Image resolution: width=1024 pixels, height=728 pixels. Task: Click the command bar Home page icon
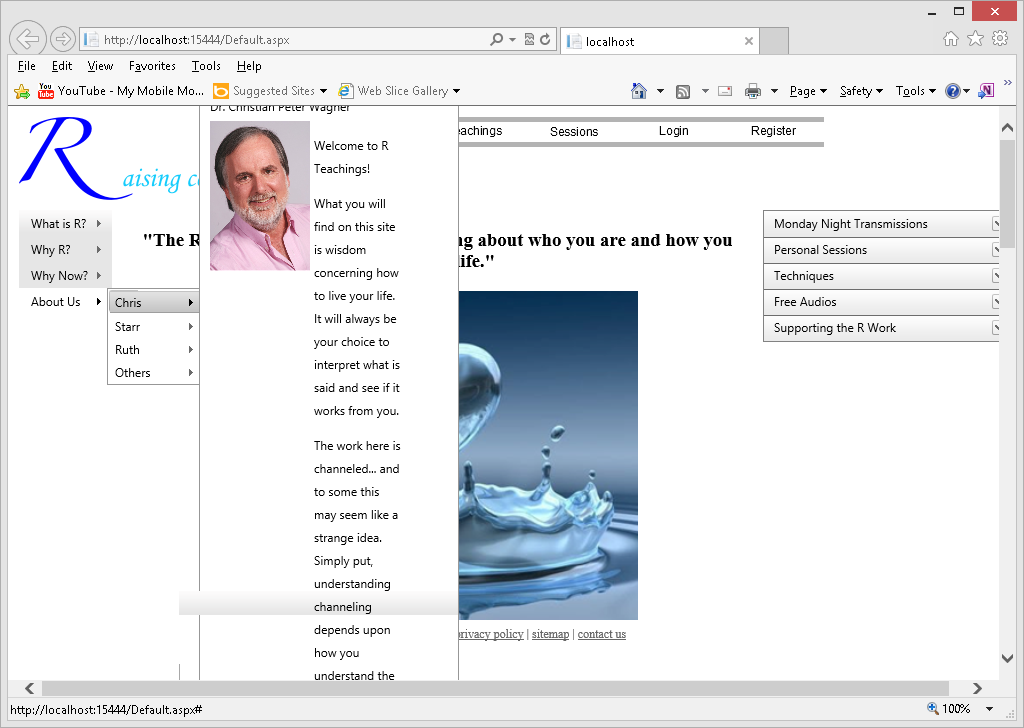(639, 91)
